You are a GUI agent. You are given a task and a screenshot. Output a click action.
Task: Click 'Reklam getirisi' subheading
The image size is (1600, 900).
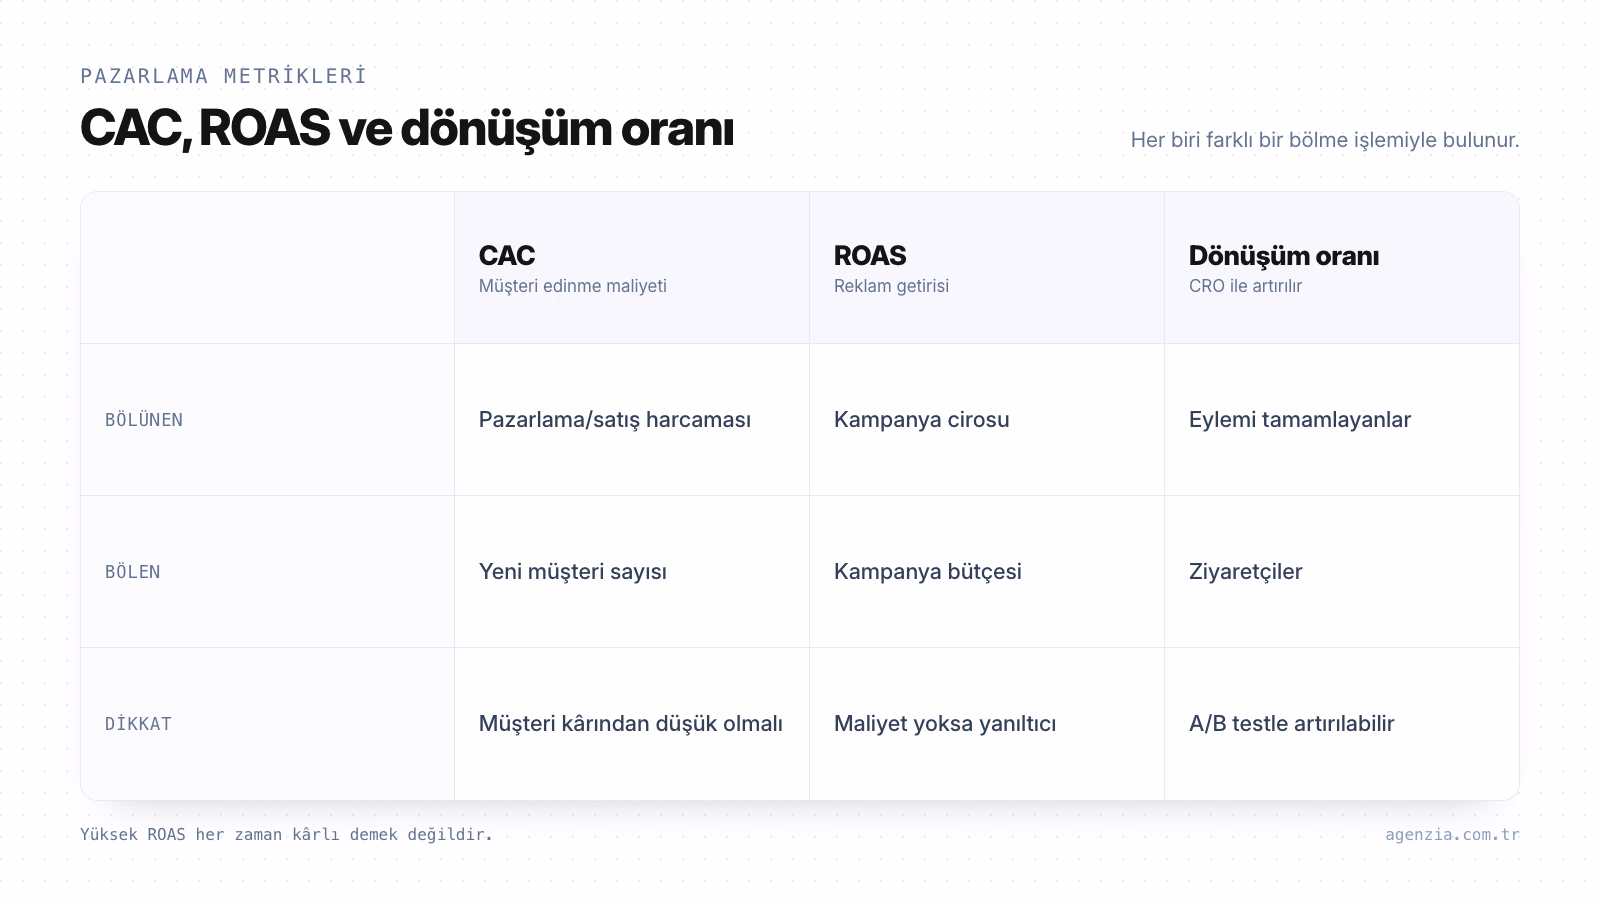coord(891,286)
